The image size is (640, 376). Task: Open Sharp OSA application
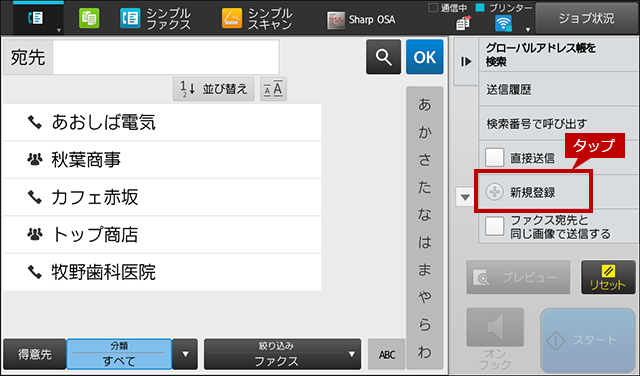[x=361, y=20]
